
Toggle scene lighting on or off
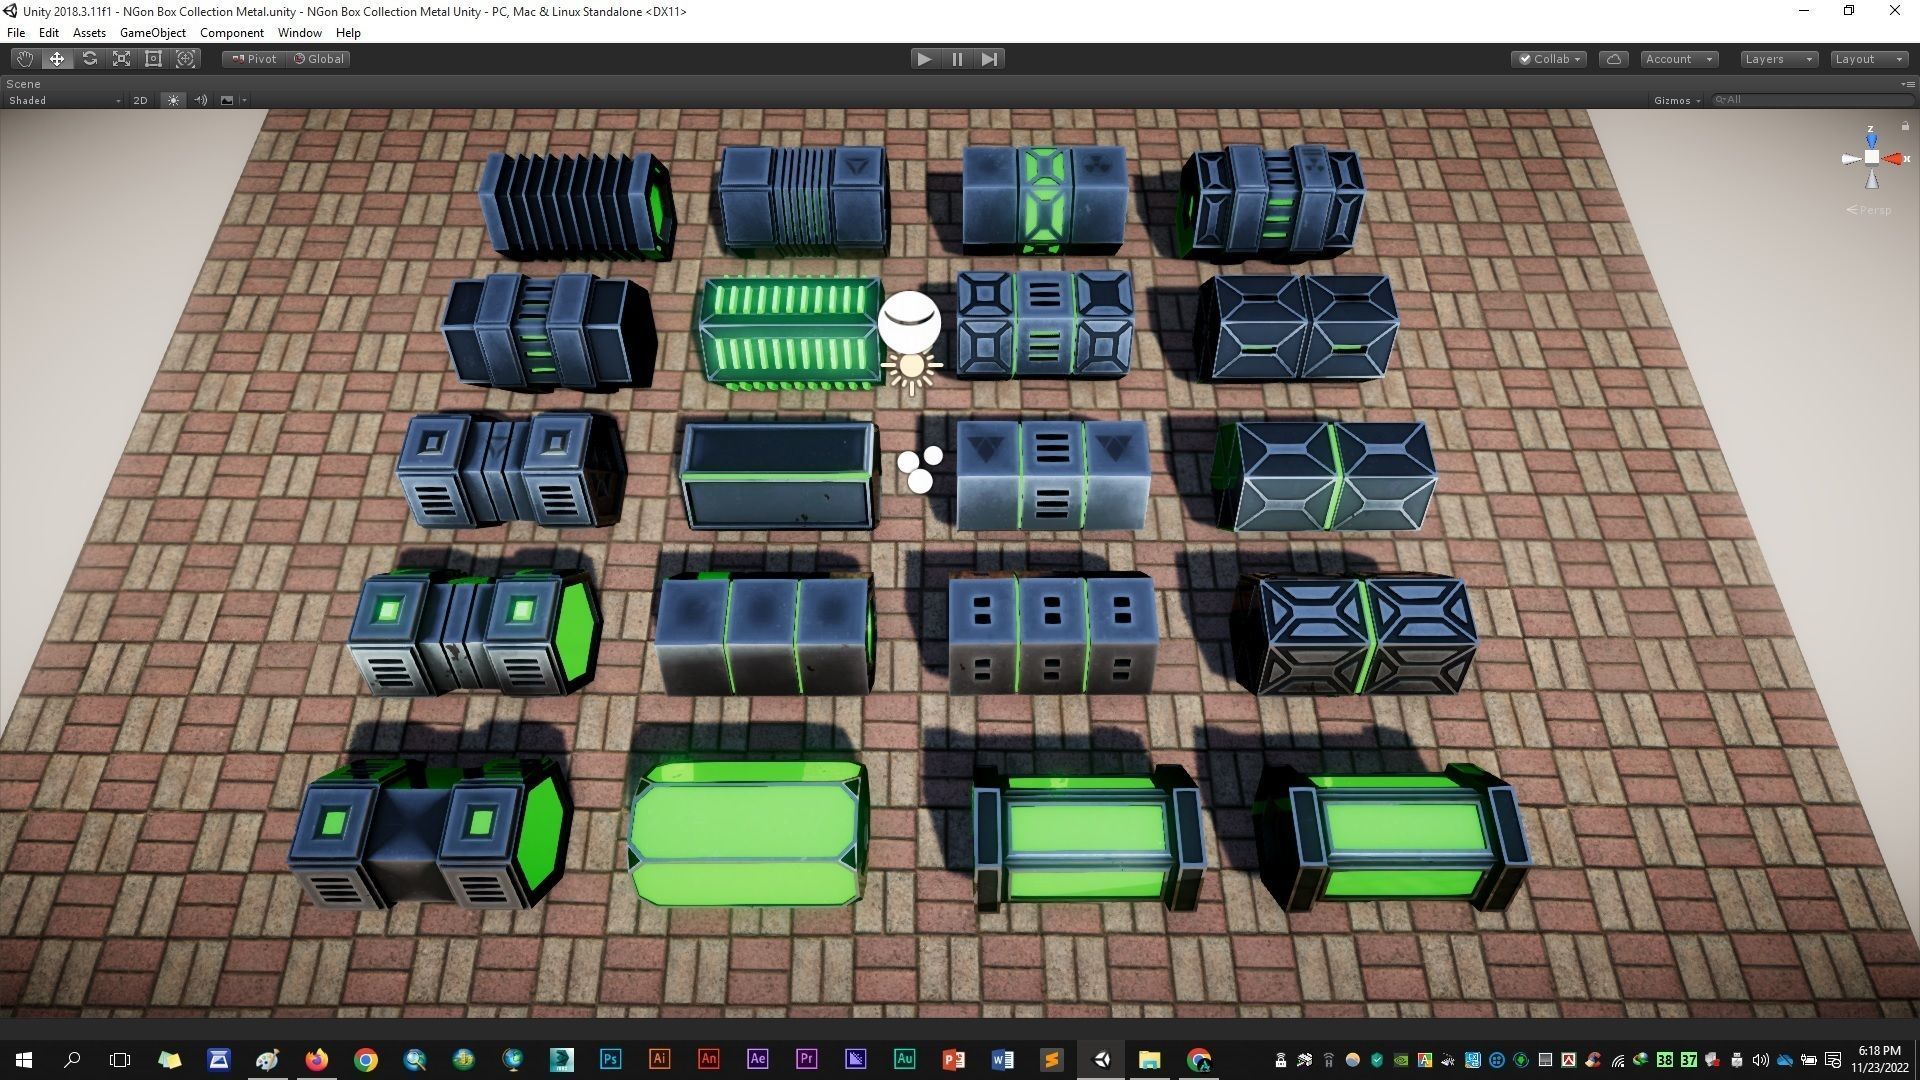tap(173, 100)
